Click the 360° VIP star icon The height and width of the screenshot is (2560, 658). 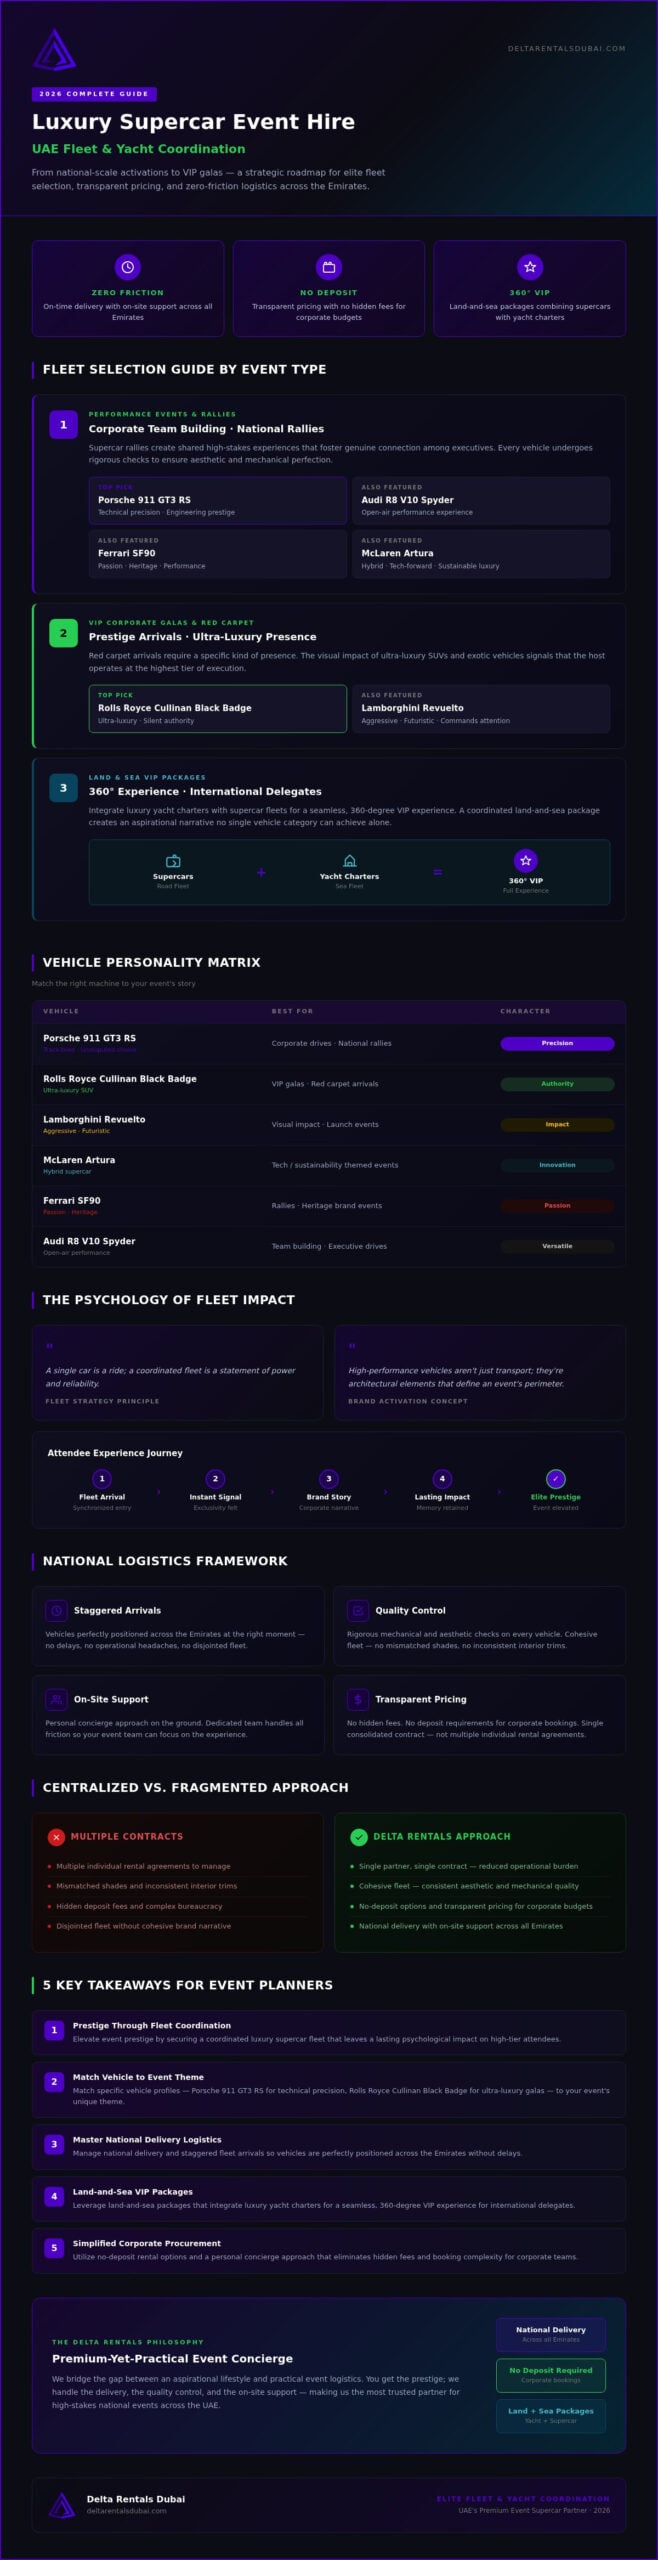tap(530, 267)
